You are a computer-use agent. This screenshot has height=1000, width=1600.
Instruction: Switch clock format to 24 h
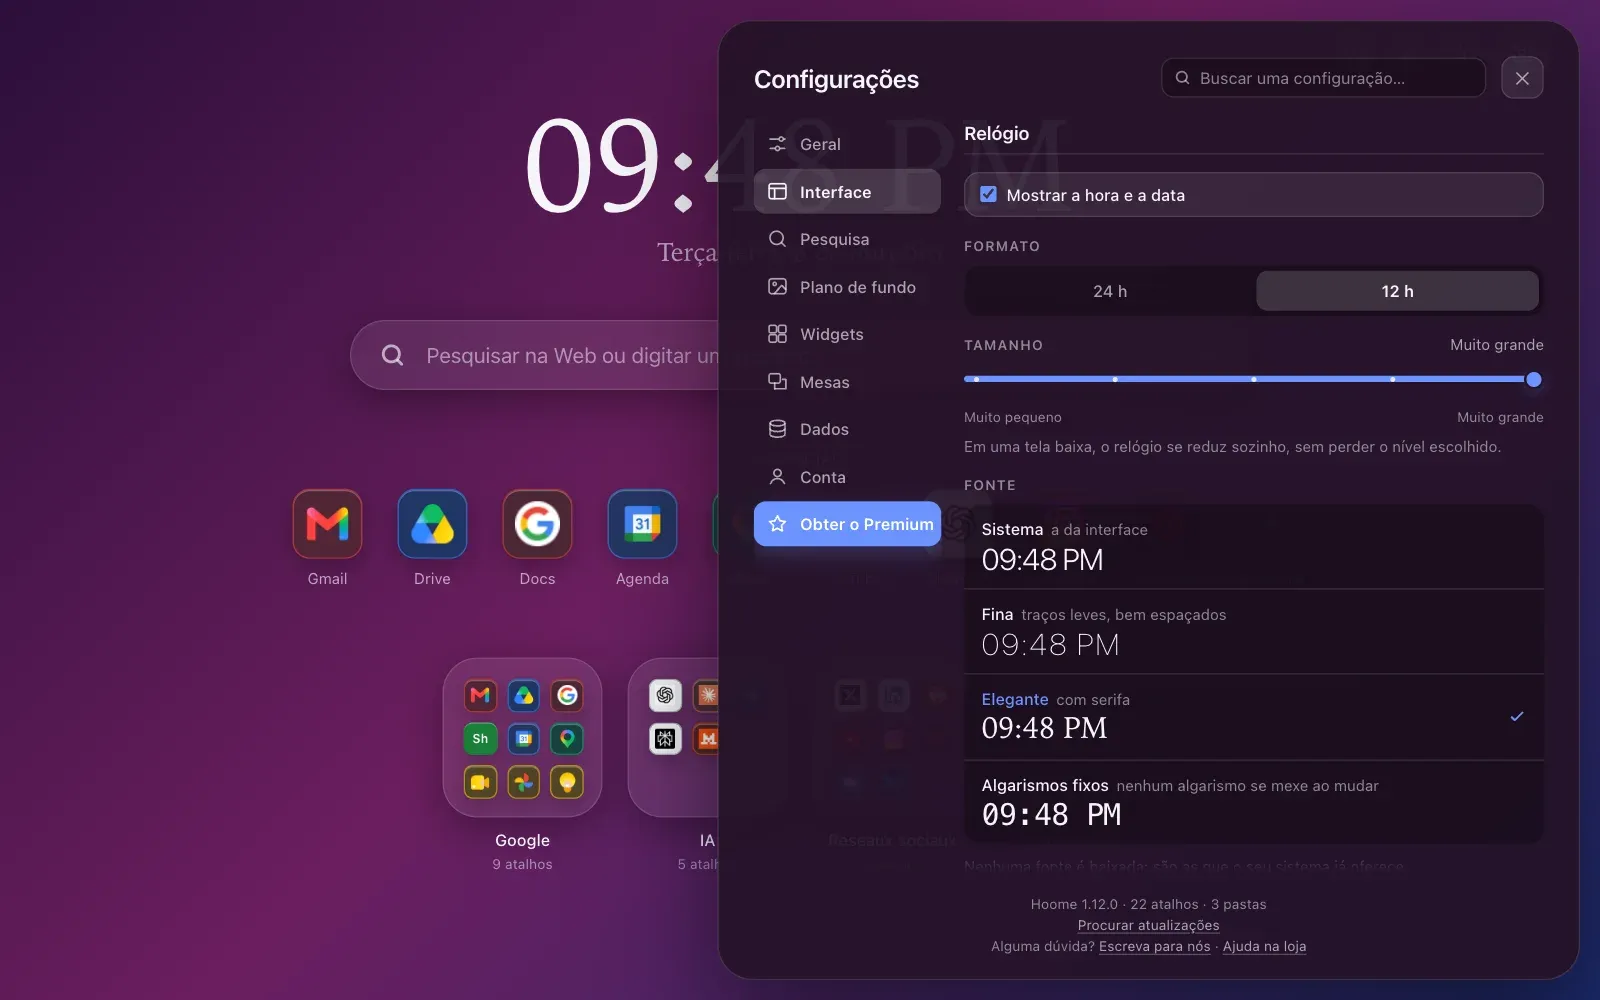[x=1110, y=291]
